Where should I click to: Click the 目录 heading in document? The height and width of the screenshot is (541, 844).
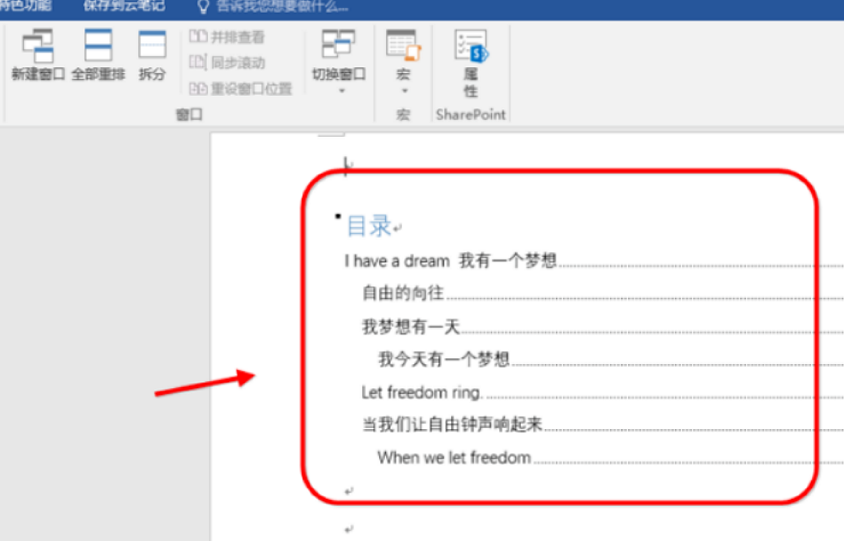coord(369,226)
